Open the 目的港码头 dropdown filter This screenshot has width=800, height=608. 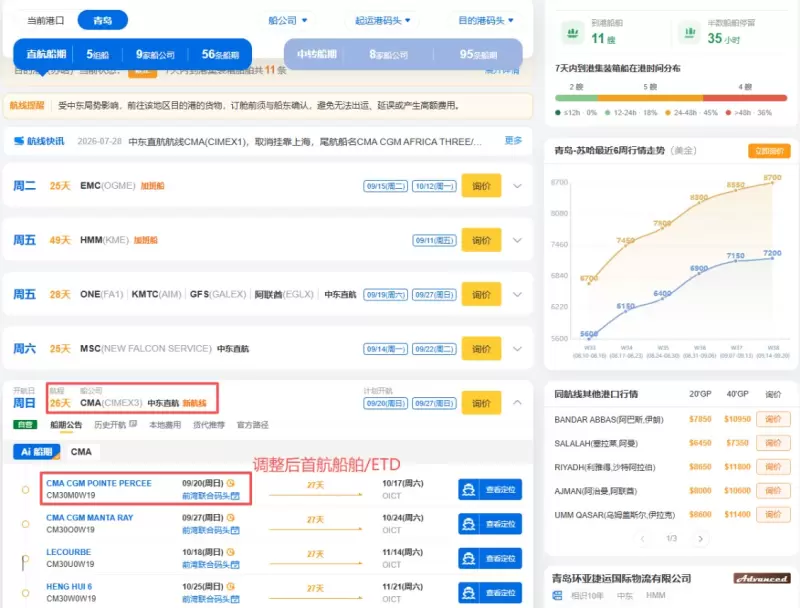click(x=486, y=20)
